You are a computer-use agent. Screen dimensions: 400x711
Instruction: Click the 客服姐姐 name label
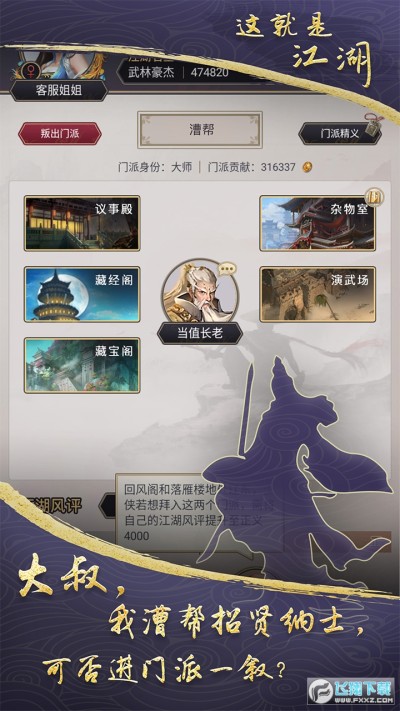(x=59, y=90)
